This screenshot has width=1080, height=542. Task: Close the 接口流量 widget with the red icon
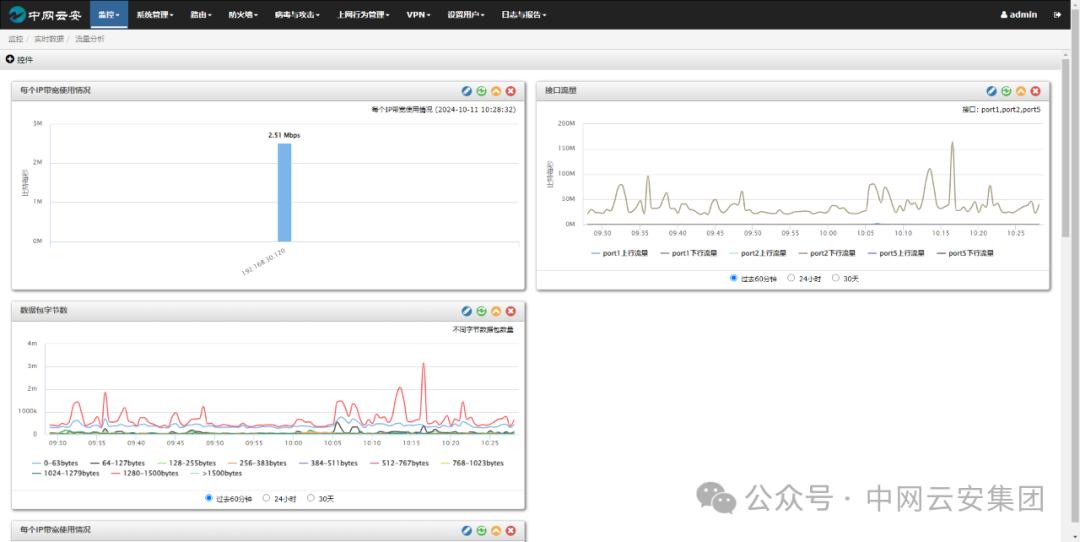(x=1036, y=91)
